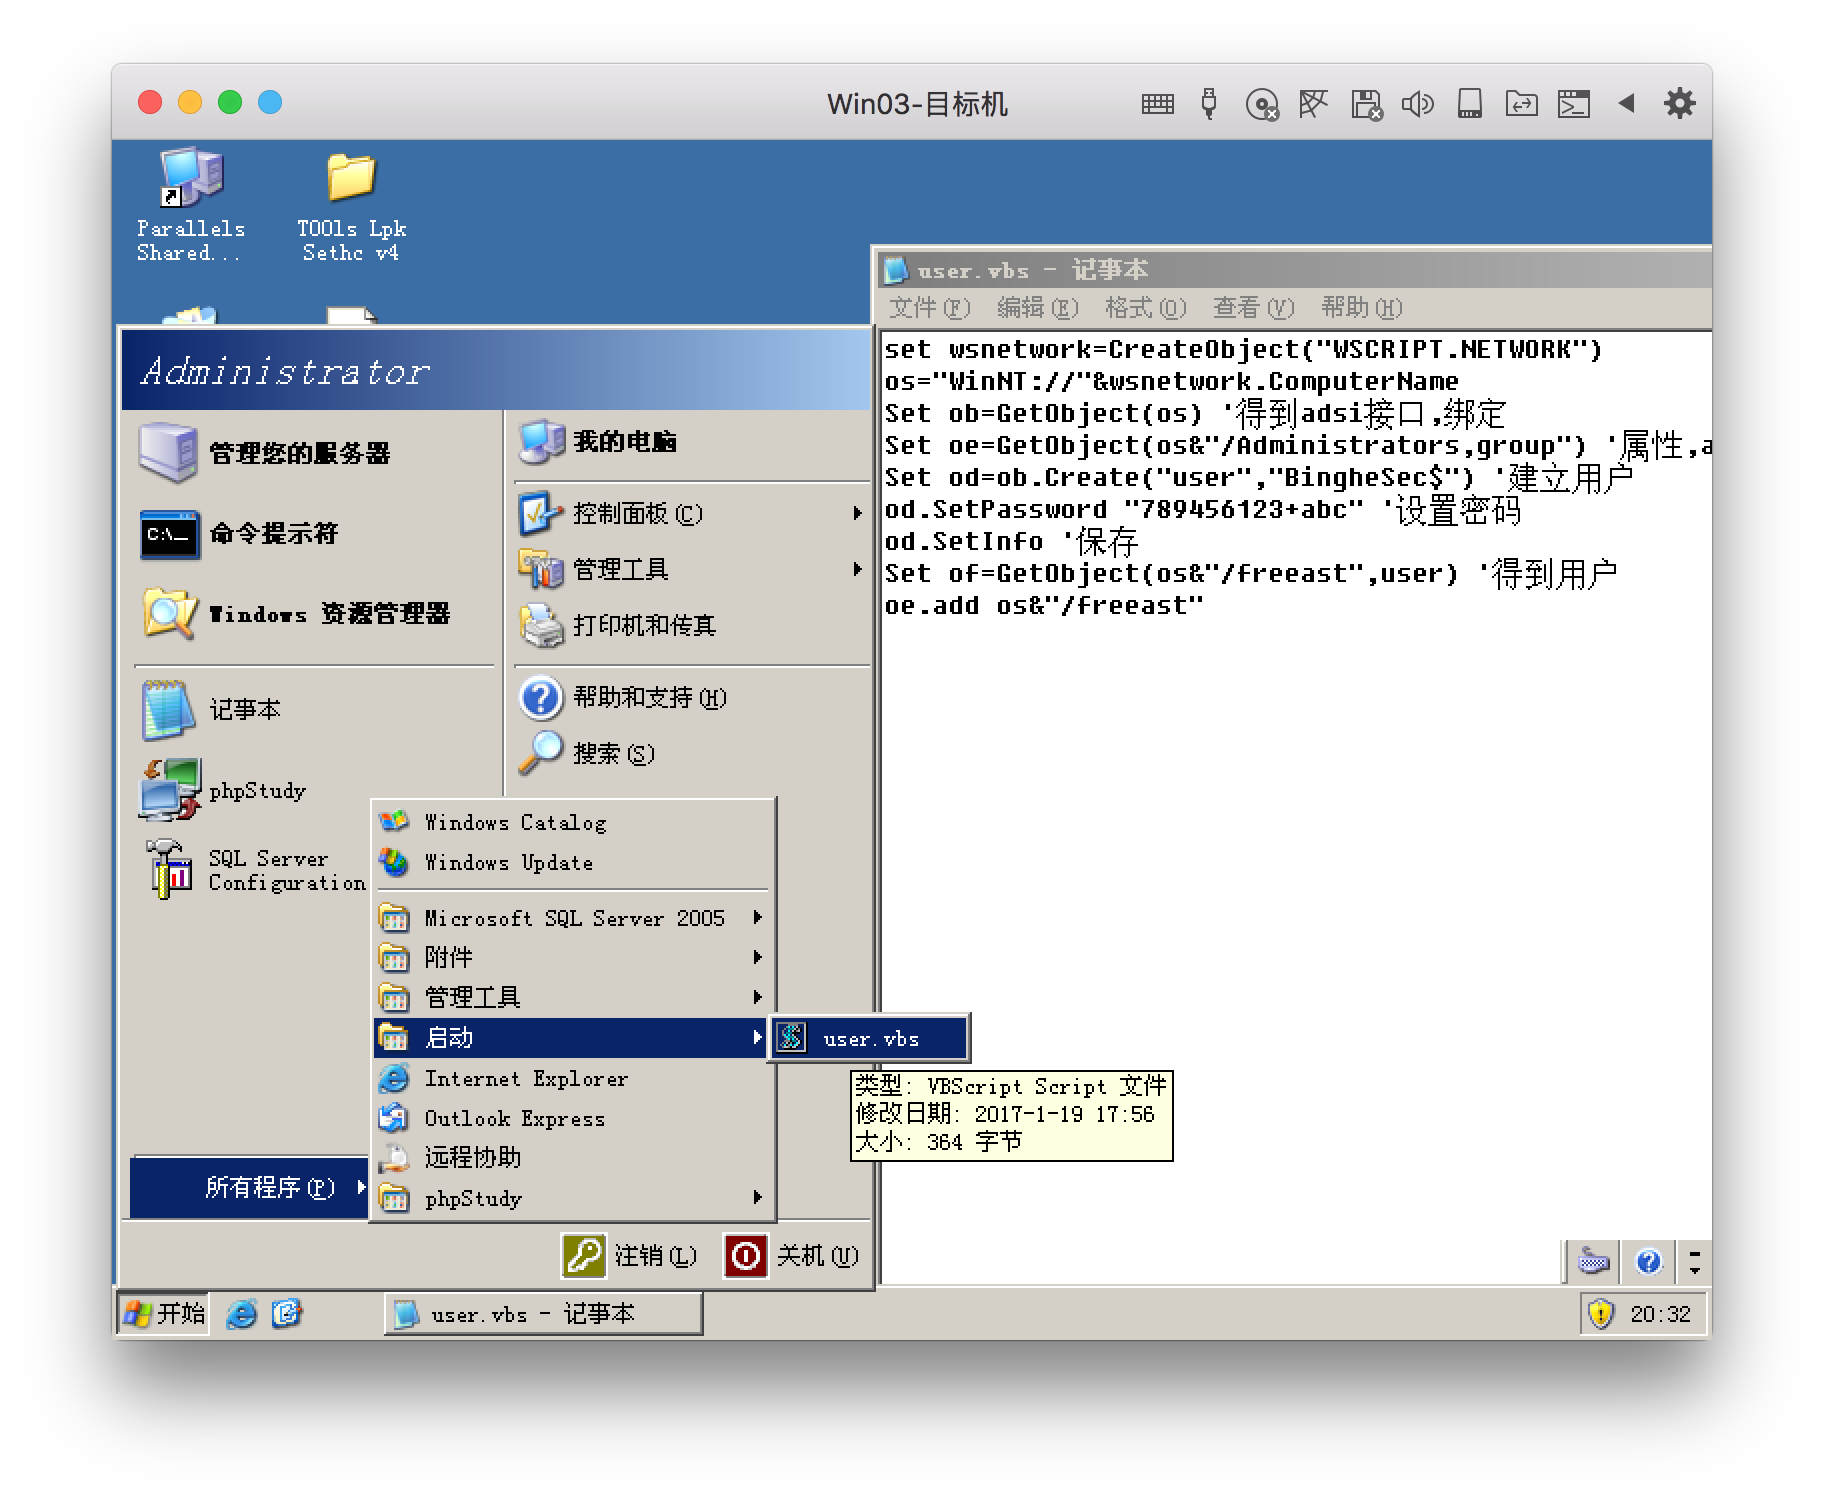Image resolution: width=1824 pixels, height=1500 pixels.
Task: Click the CD/DVD drive icon in Parallels toolbar
Action: point(1262,104)
